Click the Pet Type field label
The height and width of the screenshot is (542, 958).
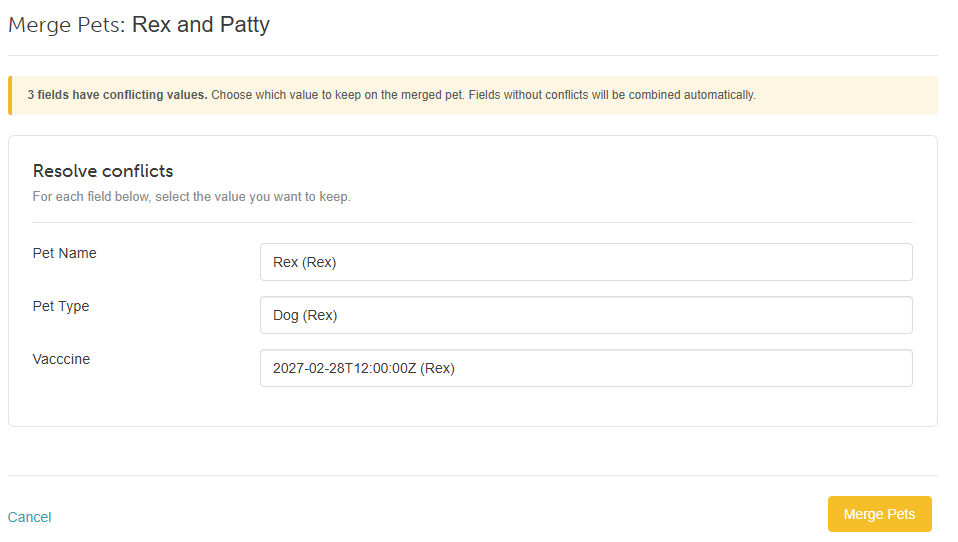tap(60, 307)
